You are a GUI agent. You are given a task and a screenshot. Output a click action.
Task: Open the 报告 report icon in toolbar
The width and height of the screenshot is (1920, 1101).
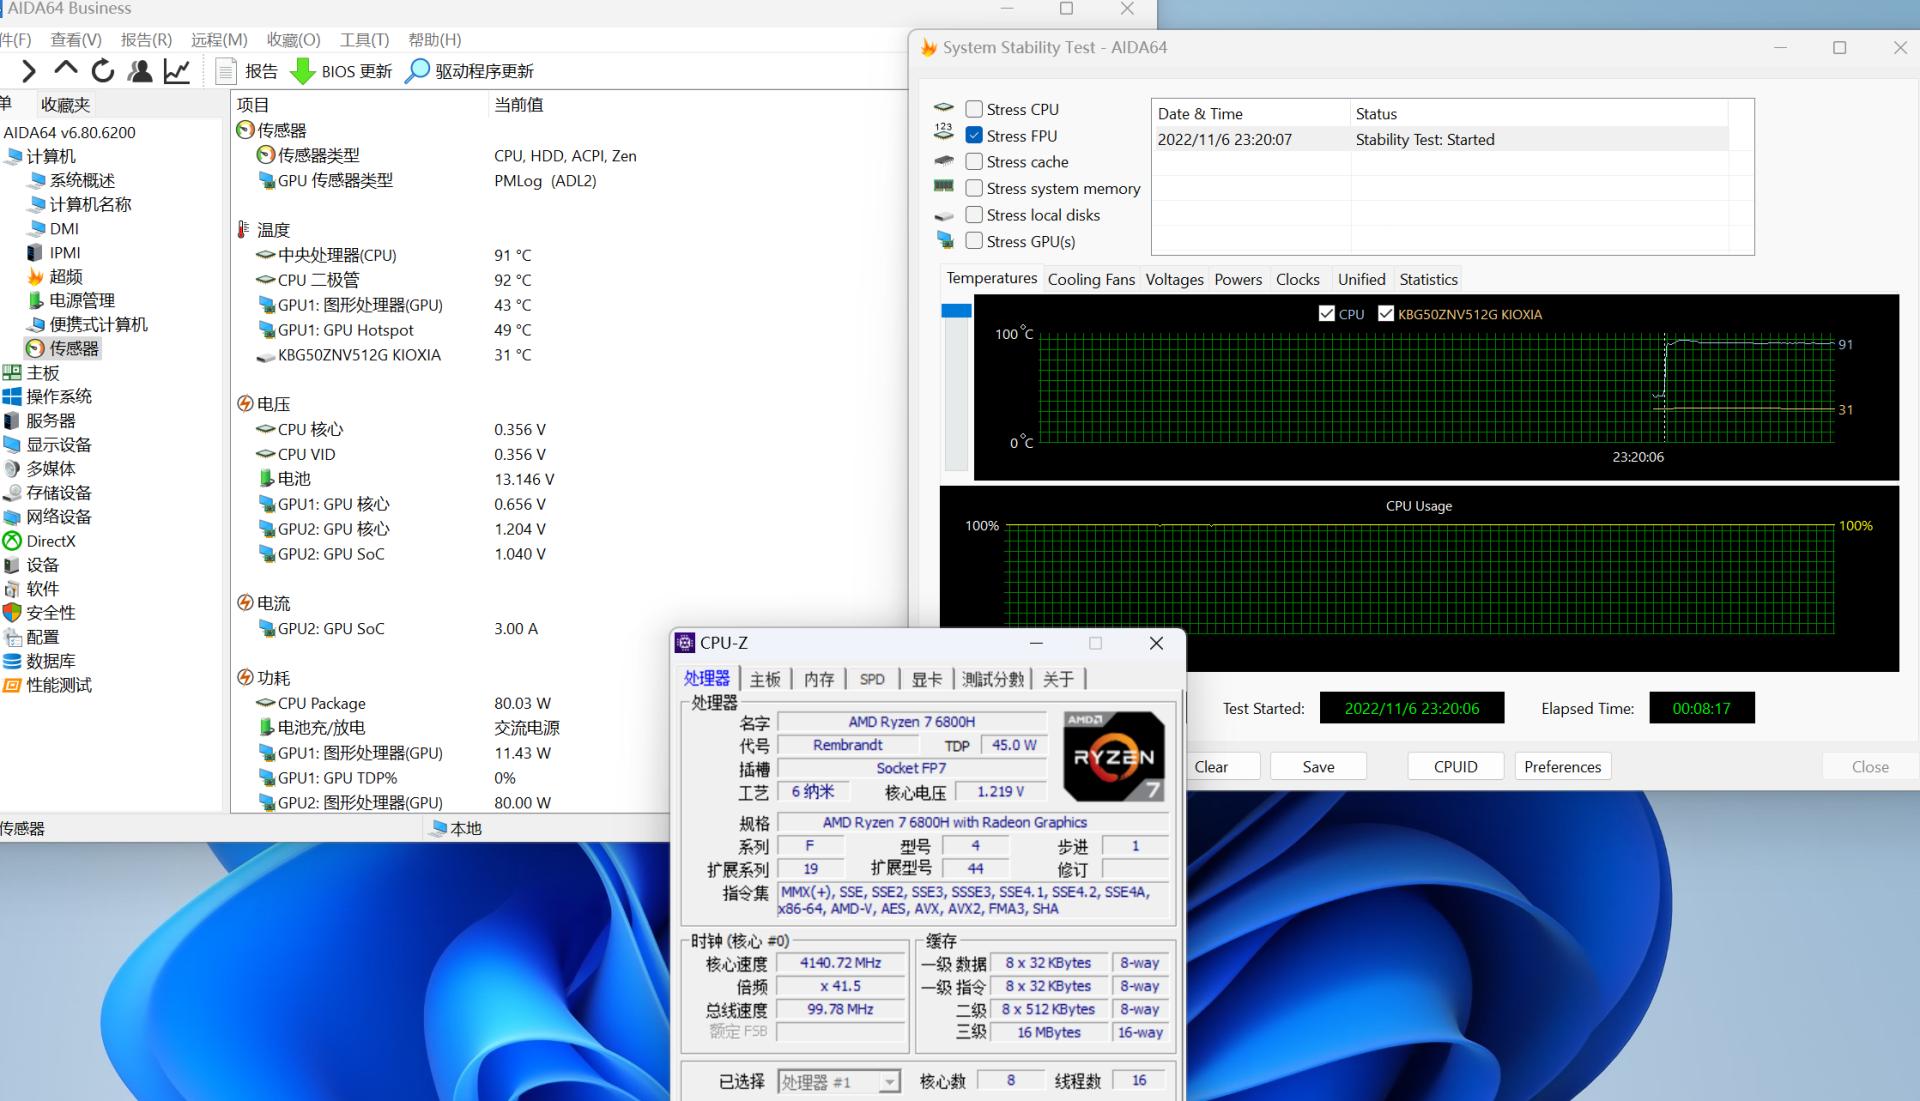click(247, 70)
